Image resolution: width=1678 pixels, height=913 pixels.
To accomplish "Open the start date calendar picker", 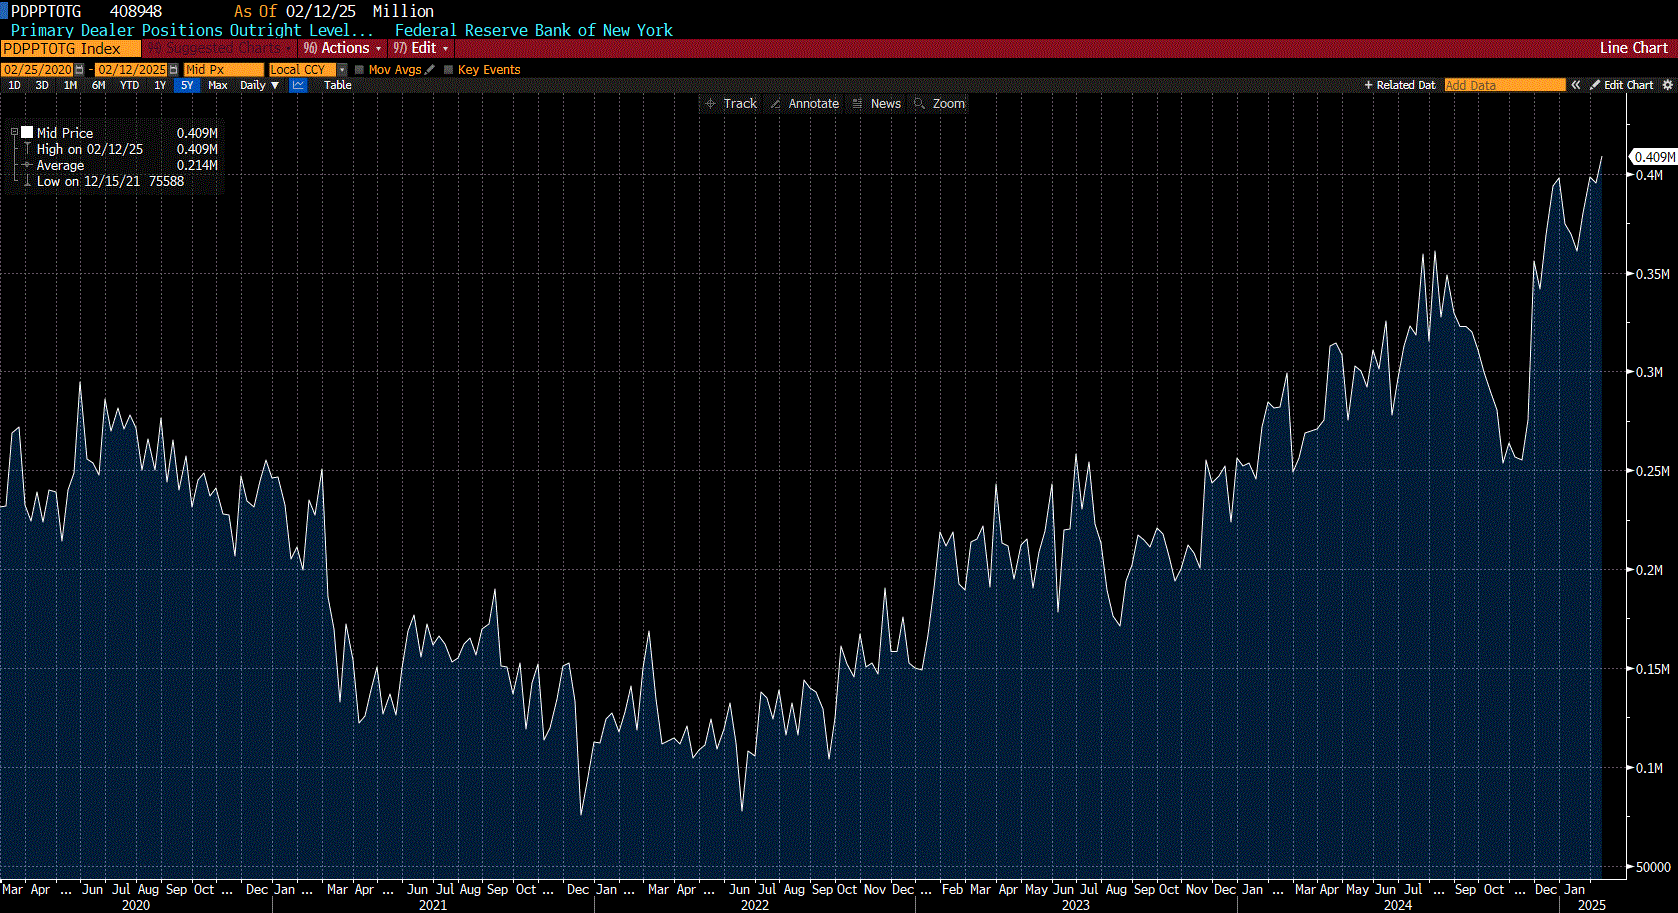I will [x=80, y=70].
